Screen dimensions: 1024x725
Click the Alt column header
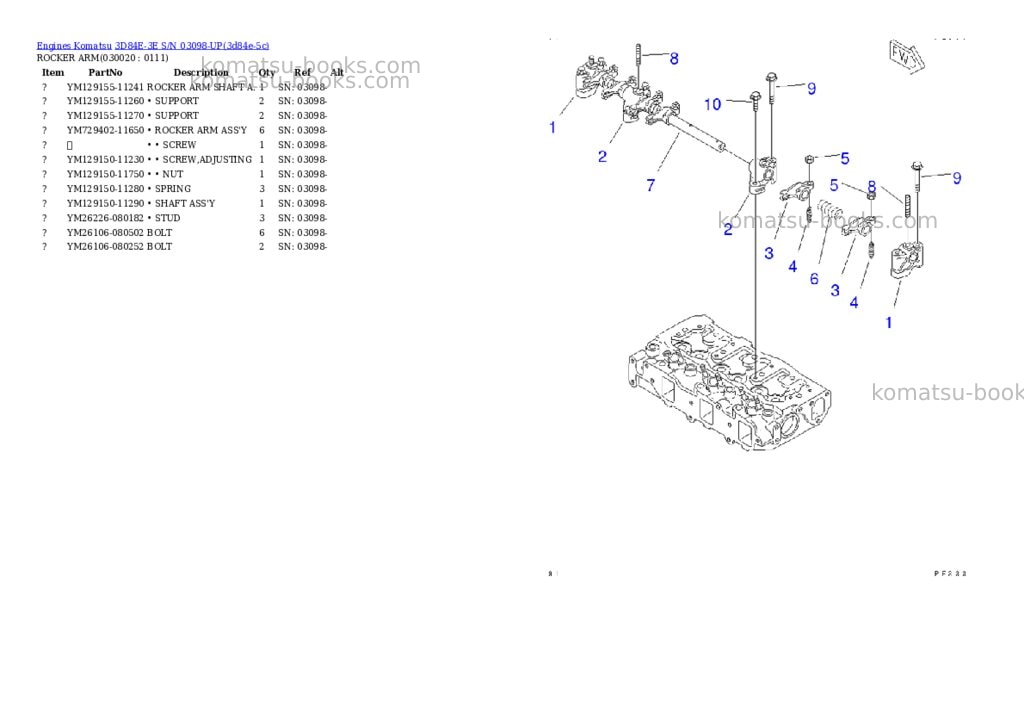pos(337,72)
